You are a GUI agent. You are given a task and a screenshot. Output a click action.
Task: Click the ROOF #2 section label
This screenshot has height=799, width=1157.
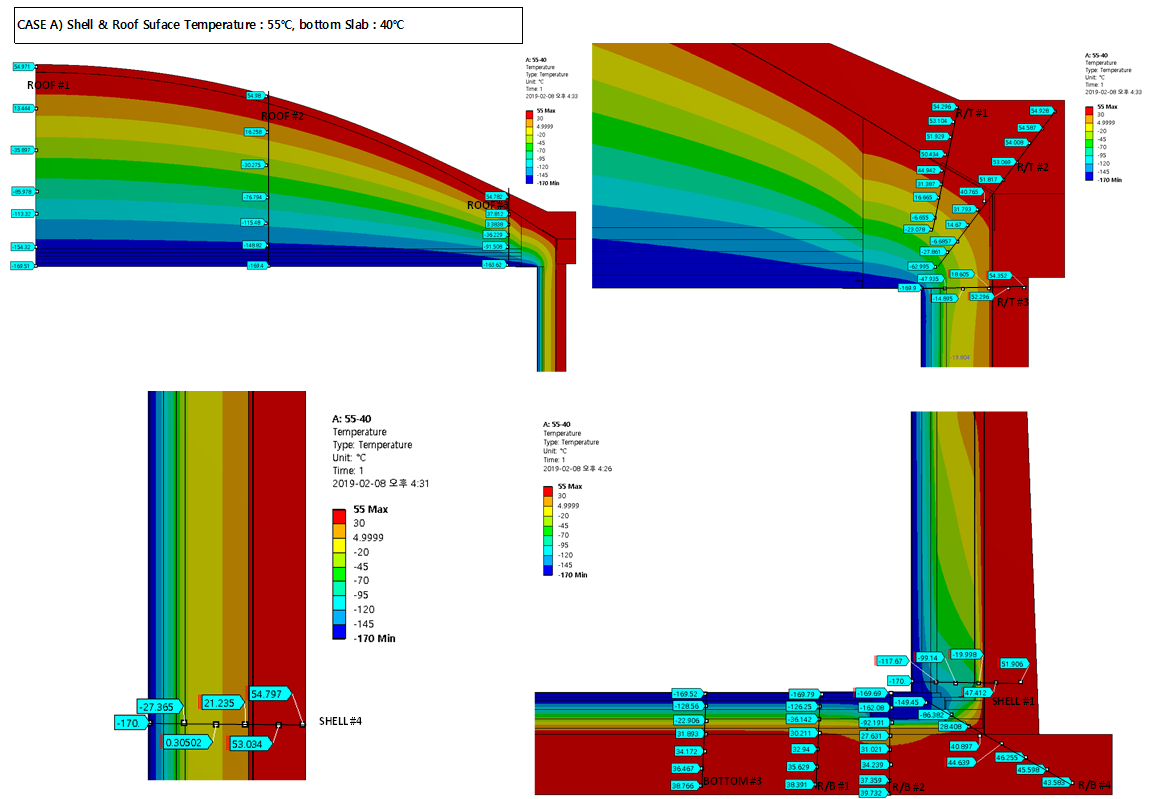(x=282, y=116)
